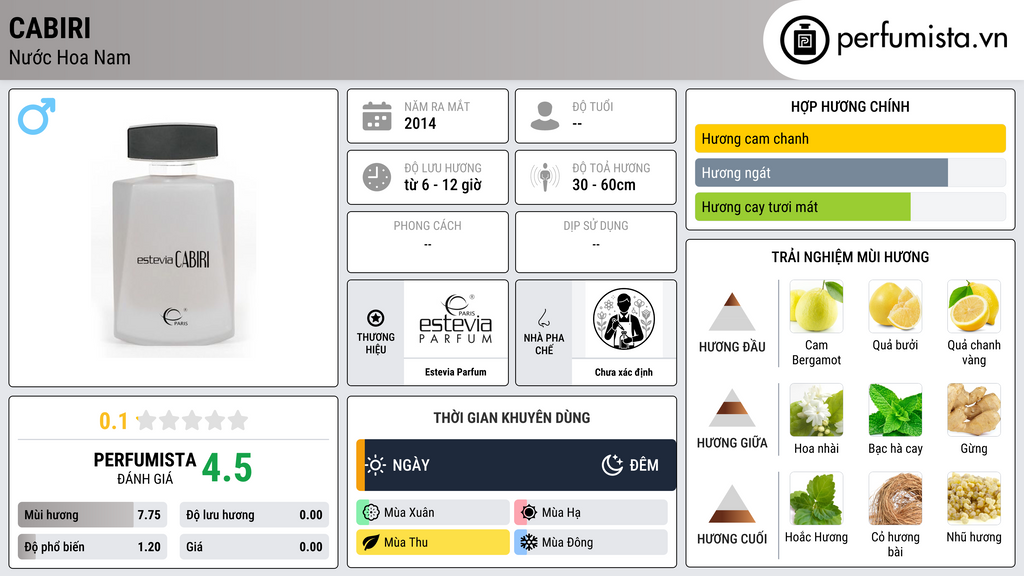Click the calendar icon beside Năm ra mắt

pos(377,116)
